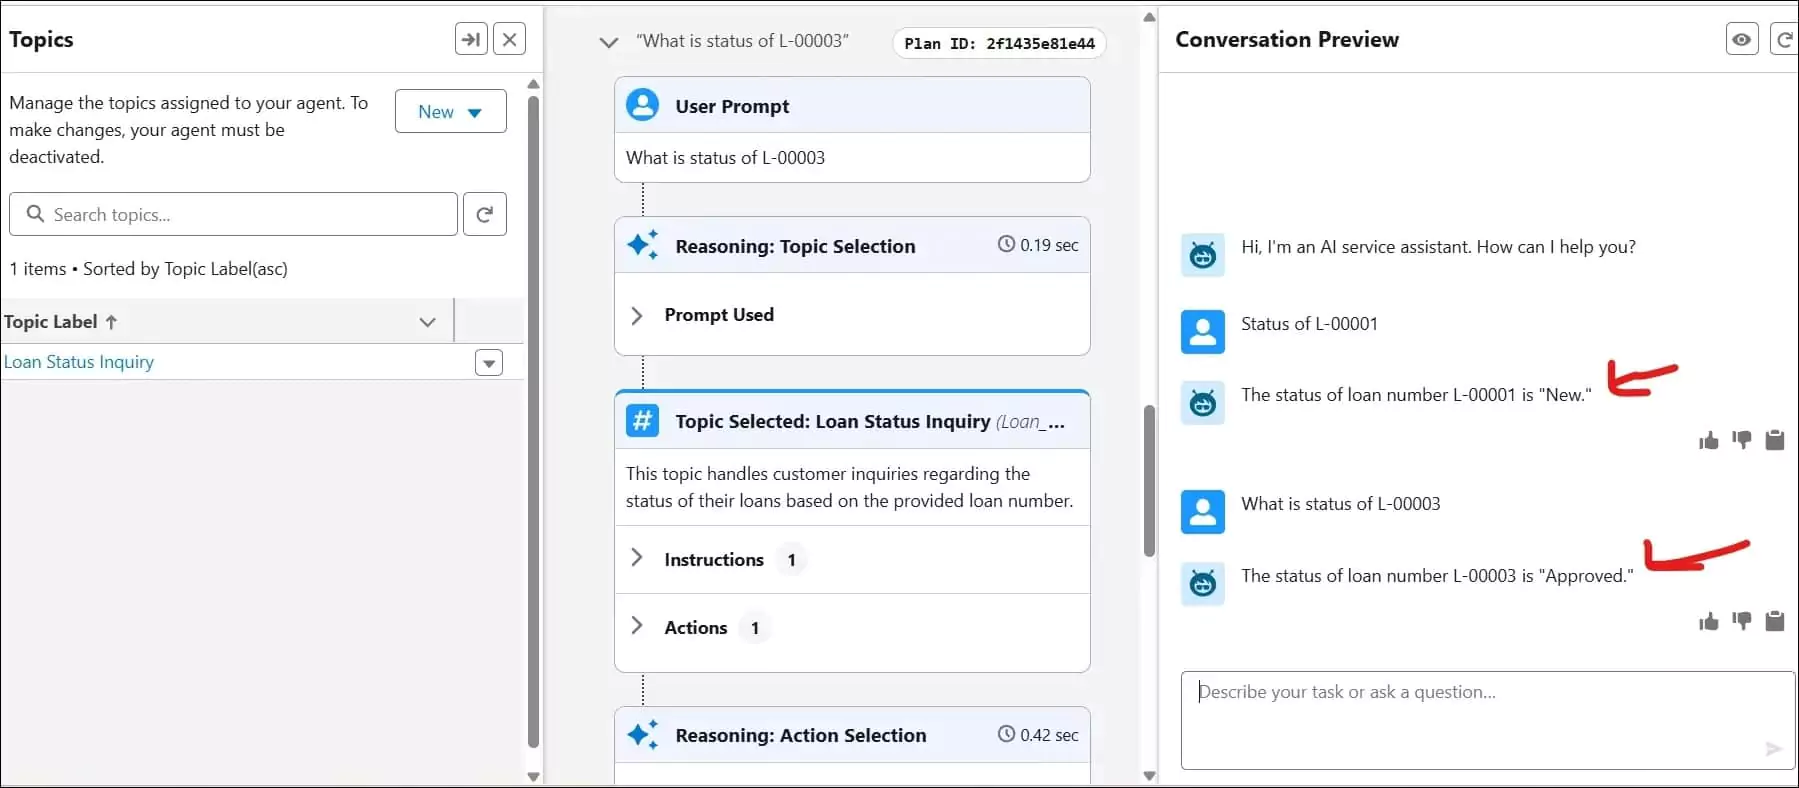Click the Describe your task message input box

[x=1488, y=720]
